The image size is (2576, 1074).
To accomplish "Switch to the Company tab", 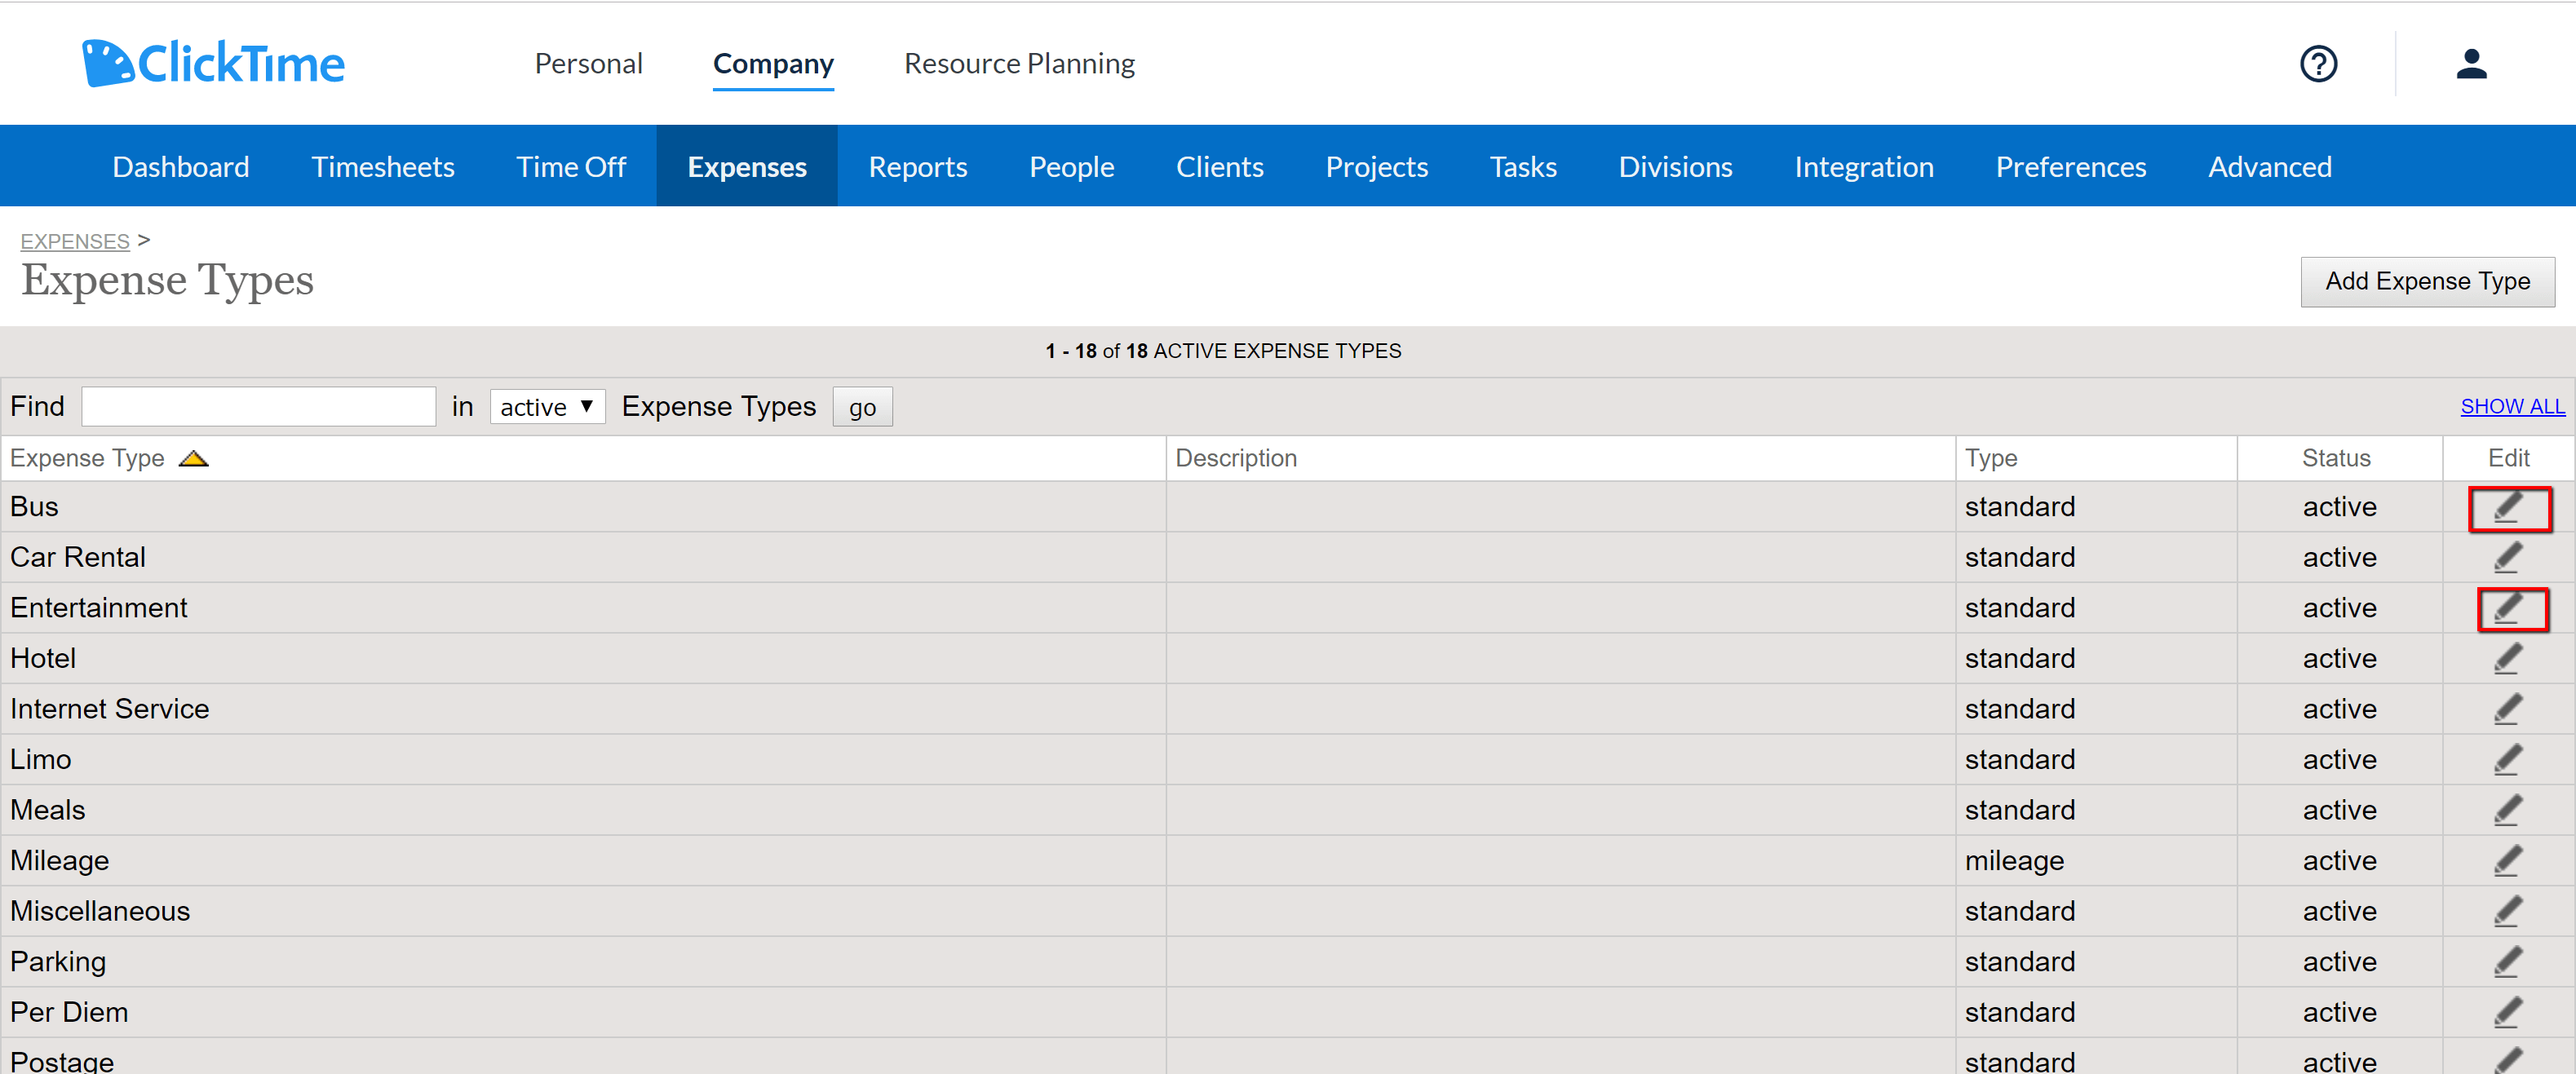I will point(773,63).
